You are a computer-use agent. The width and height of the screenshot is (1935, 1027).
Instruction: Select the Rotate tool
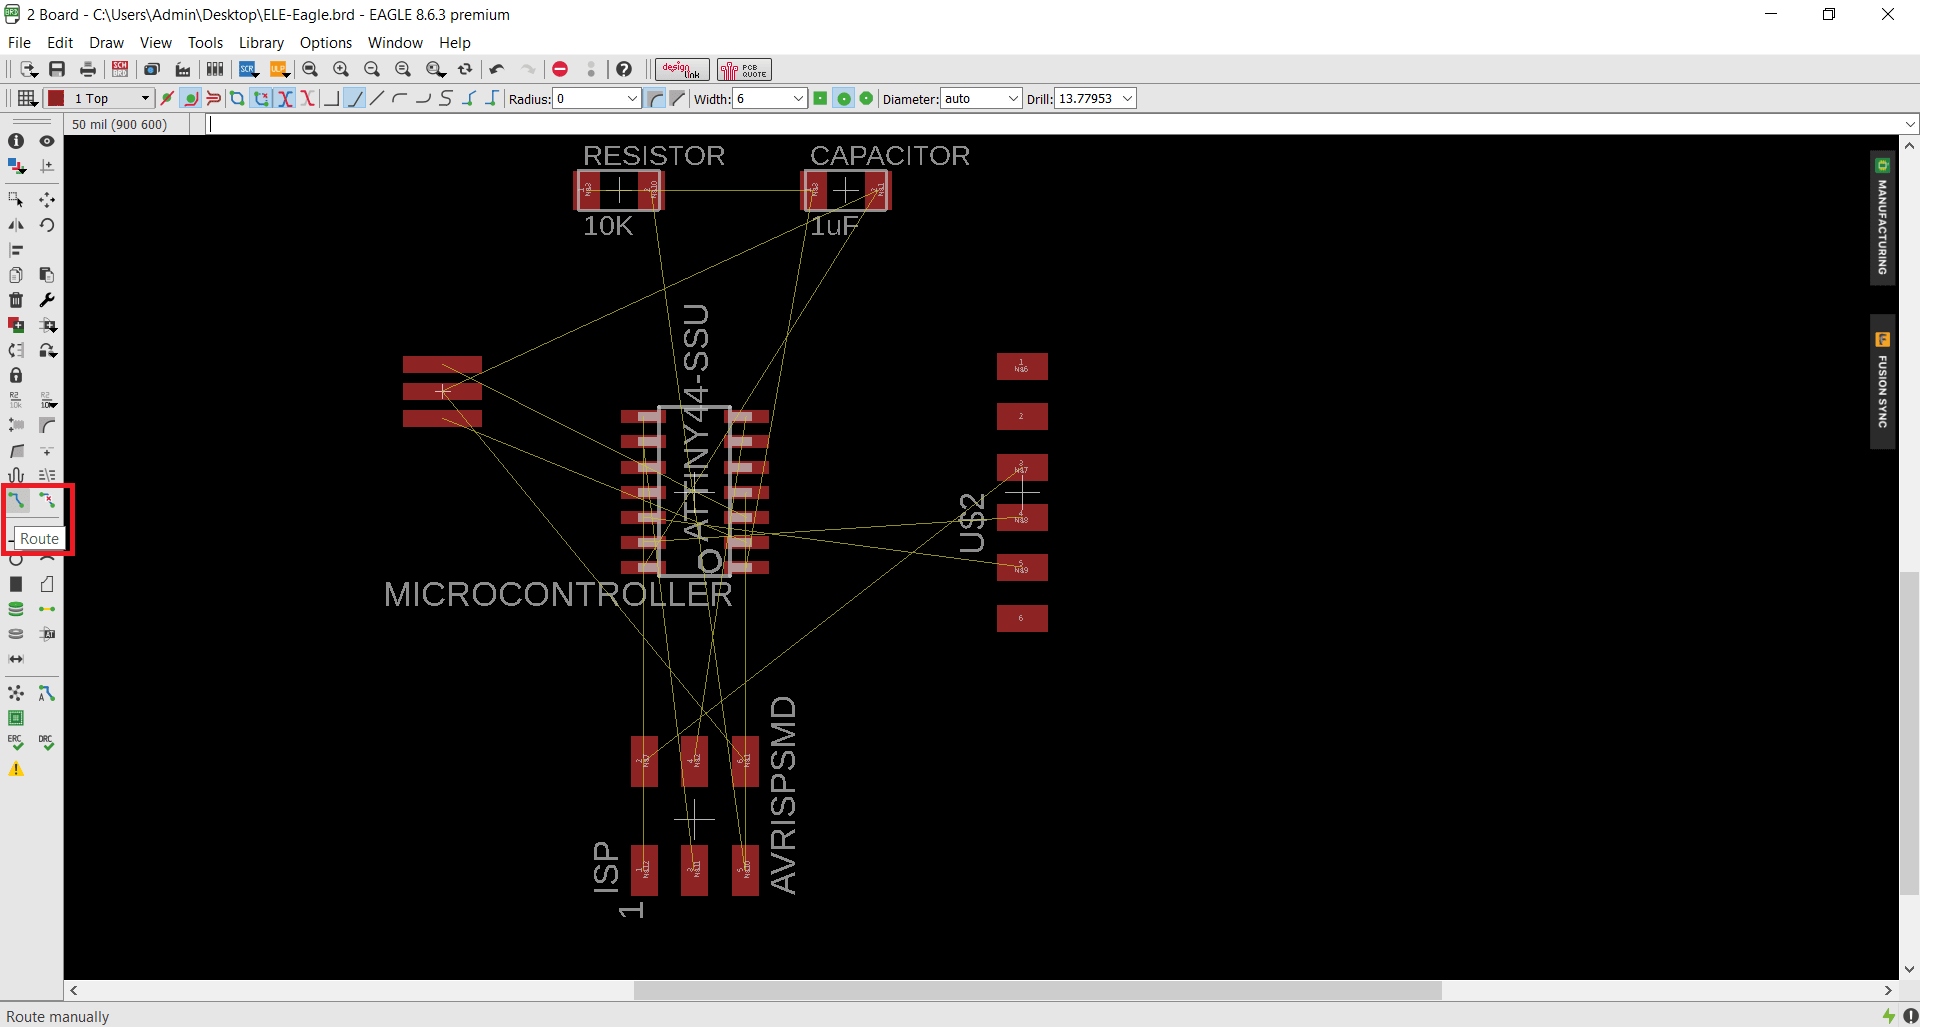pyautogui.click(x=47, y=225)
